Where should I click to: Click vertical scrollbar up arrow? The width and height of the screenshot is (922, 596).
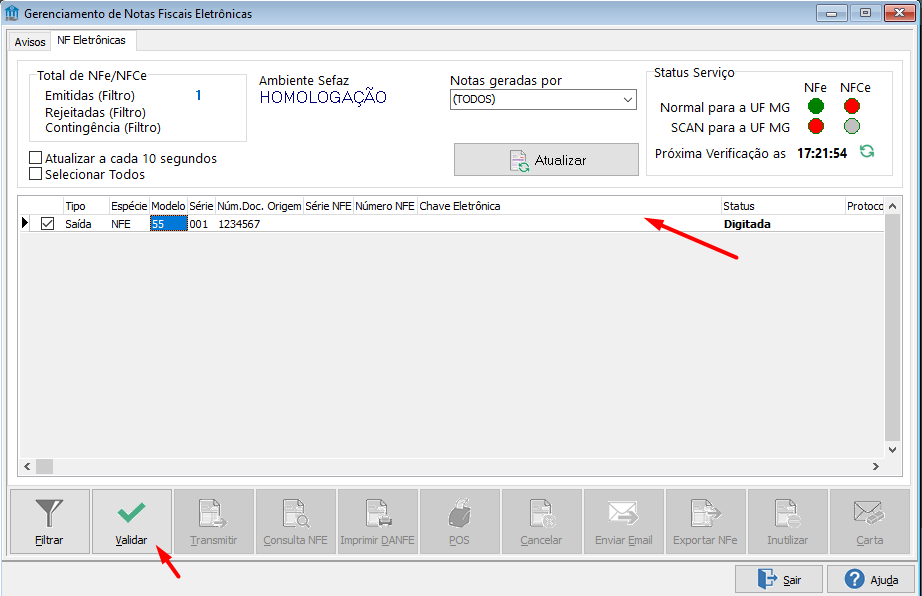point(893,206)
